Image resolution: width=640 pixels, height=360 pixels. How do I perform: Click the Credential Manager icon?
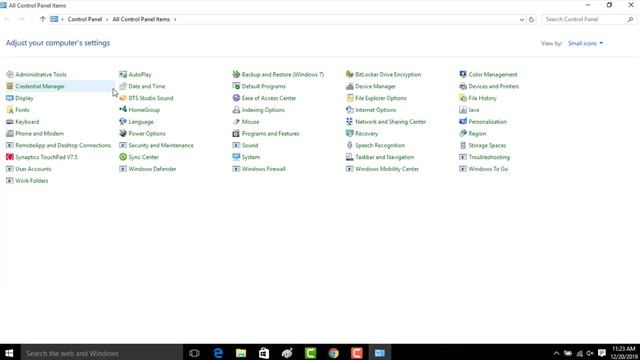point(10,86)
